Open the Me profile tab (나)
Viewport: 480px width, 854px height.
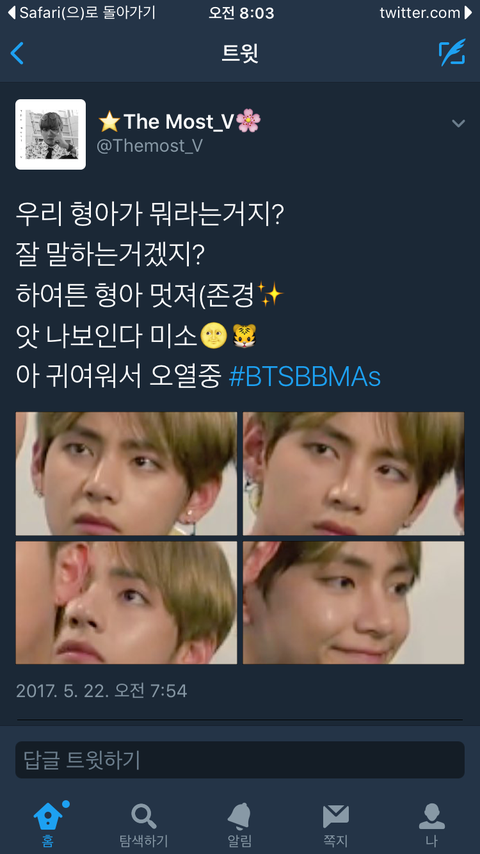432,824
